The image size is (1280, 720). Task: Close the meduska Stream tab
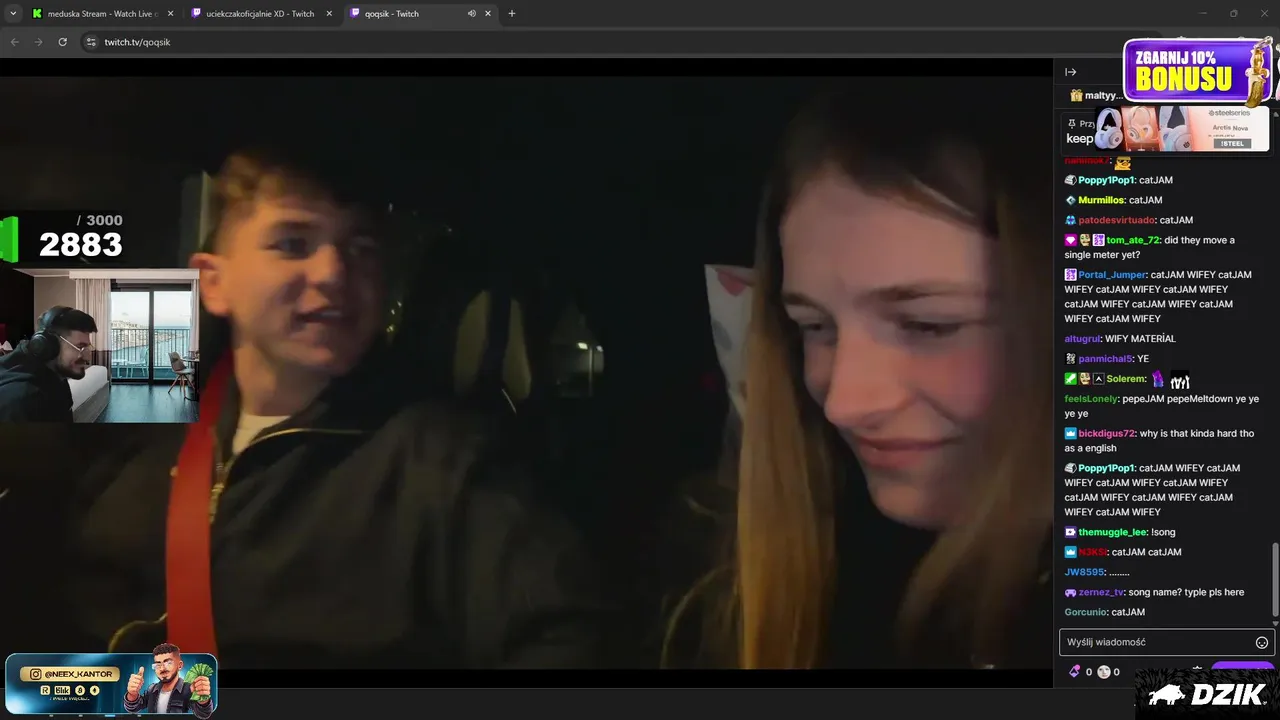170,14
